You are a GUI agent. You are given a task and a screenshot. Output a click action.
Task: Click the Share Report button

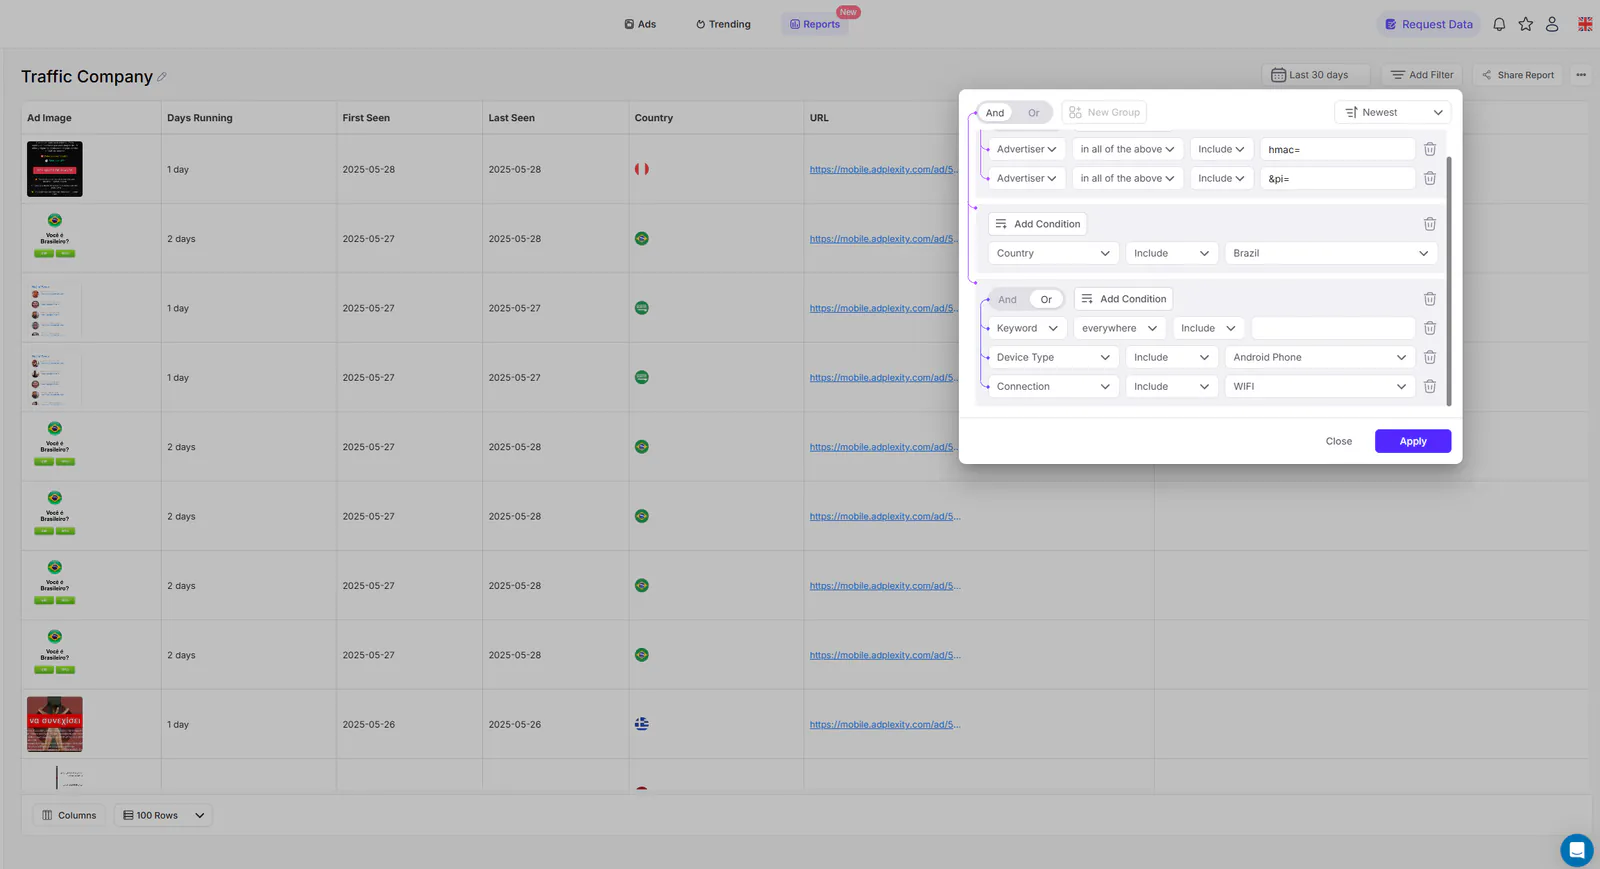(1517, 75)
